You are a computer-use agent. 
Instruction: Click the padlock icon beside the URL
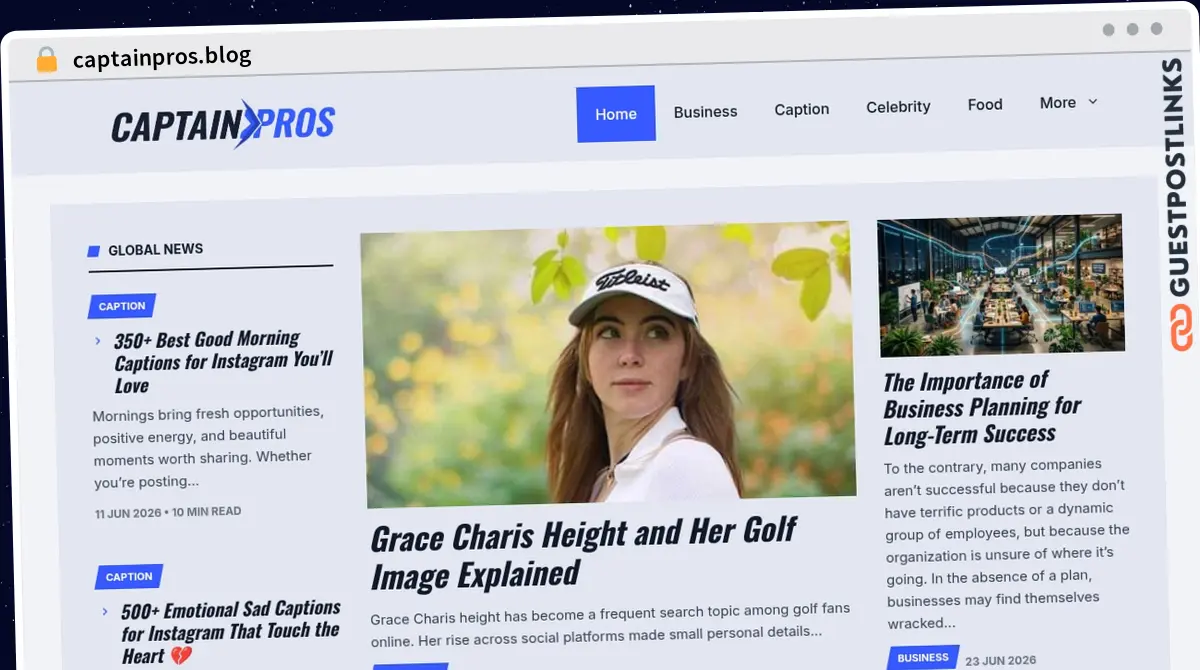46,59
